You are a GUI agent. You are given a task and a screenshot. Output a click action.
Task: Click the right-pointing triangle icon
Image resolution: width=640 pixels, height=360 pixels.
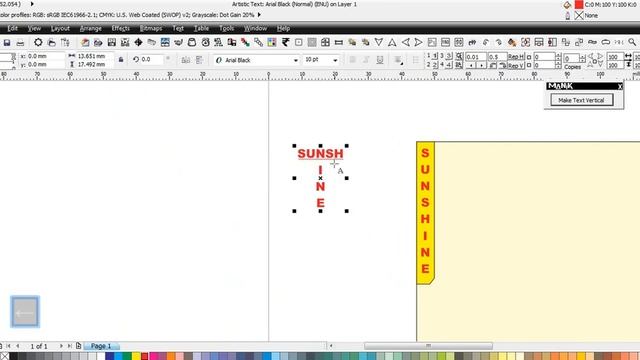coord(418,42)
